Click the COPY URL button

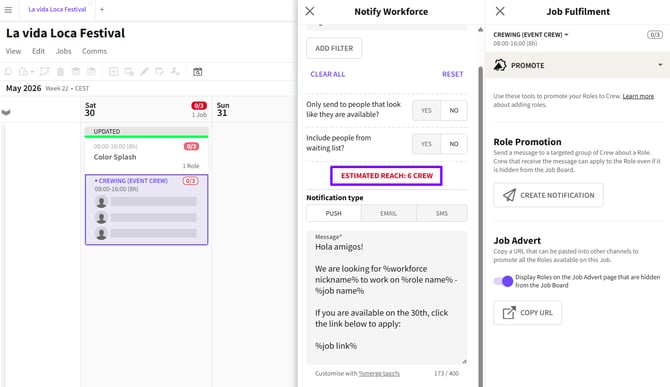(528, 313)
